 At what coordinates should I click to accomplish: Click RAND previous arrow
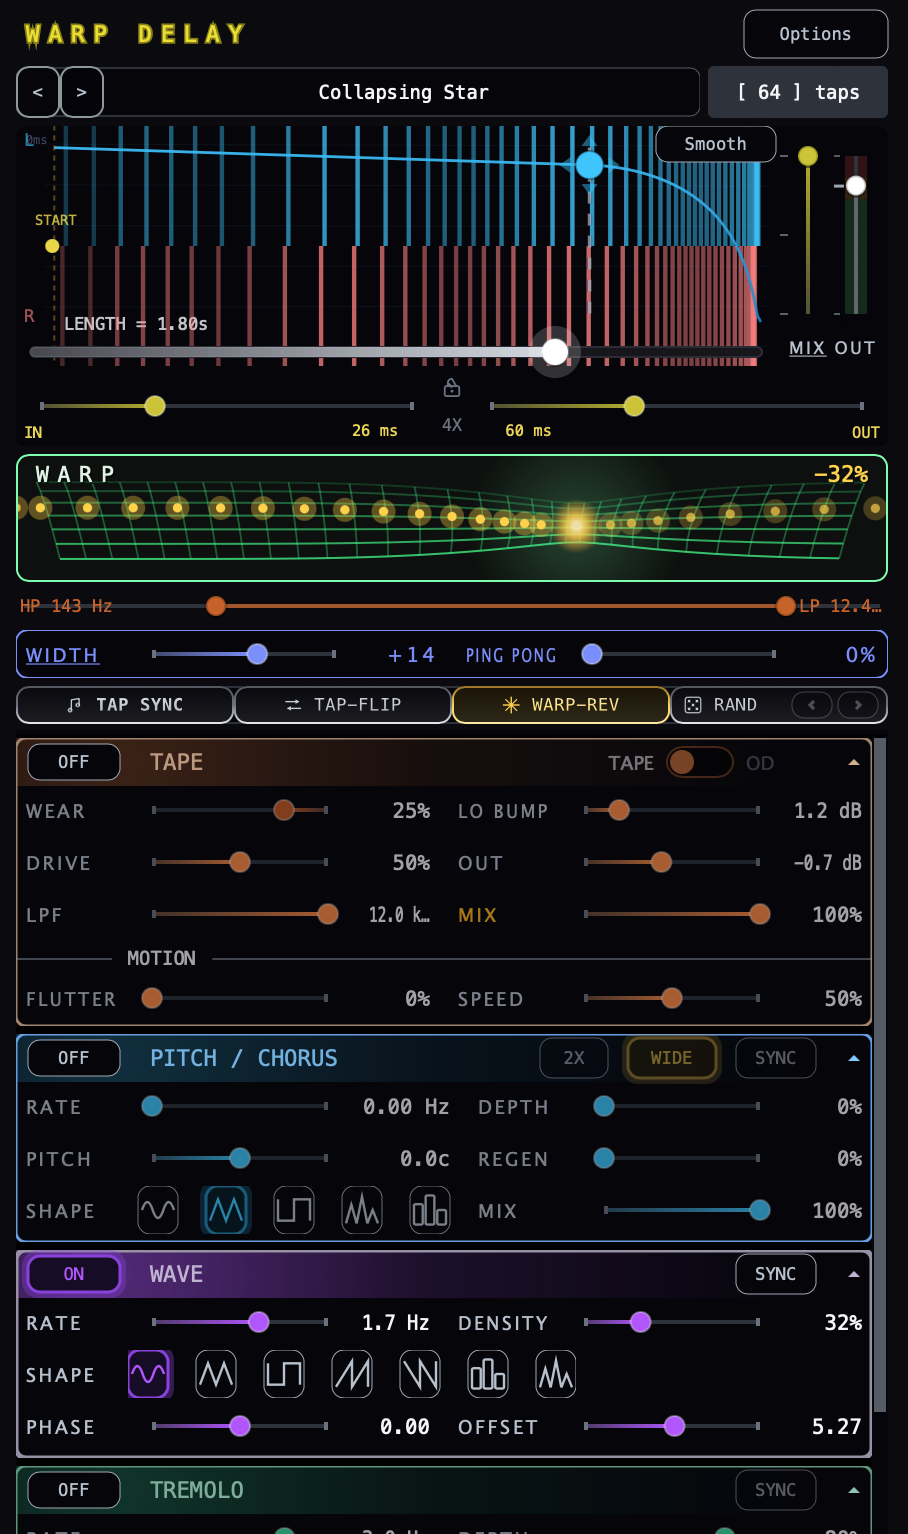pyautogui.click(x=811, y=705)
